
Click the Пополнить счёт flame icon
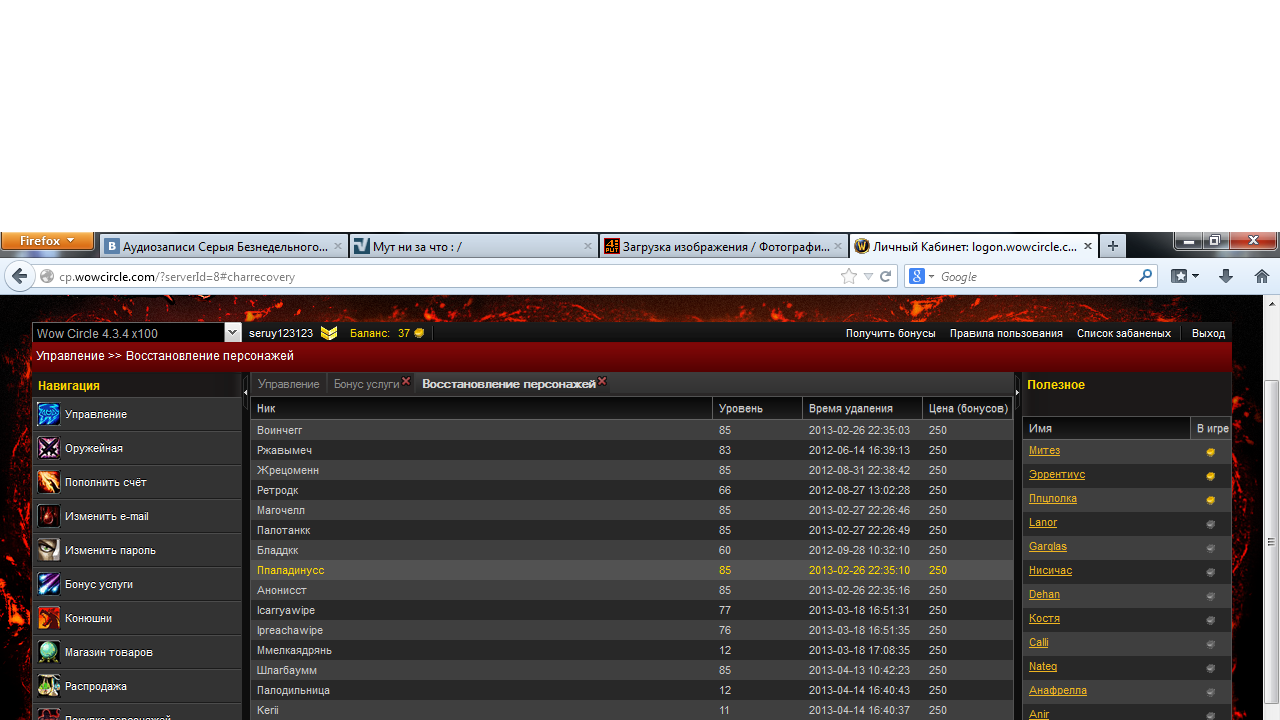pos(48,482)
